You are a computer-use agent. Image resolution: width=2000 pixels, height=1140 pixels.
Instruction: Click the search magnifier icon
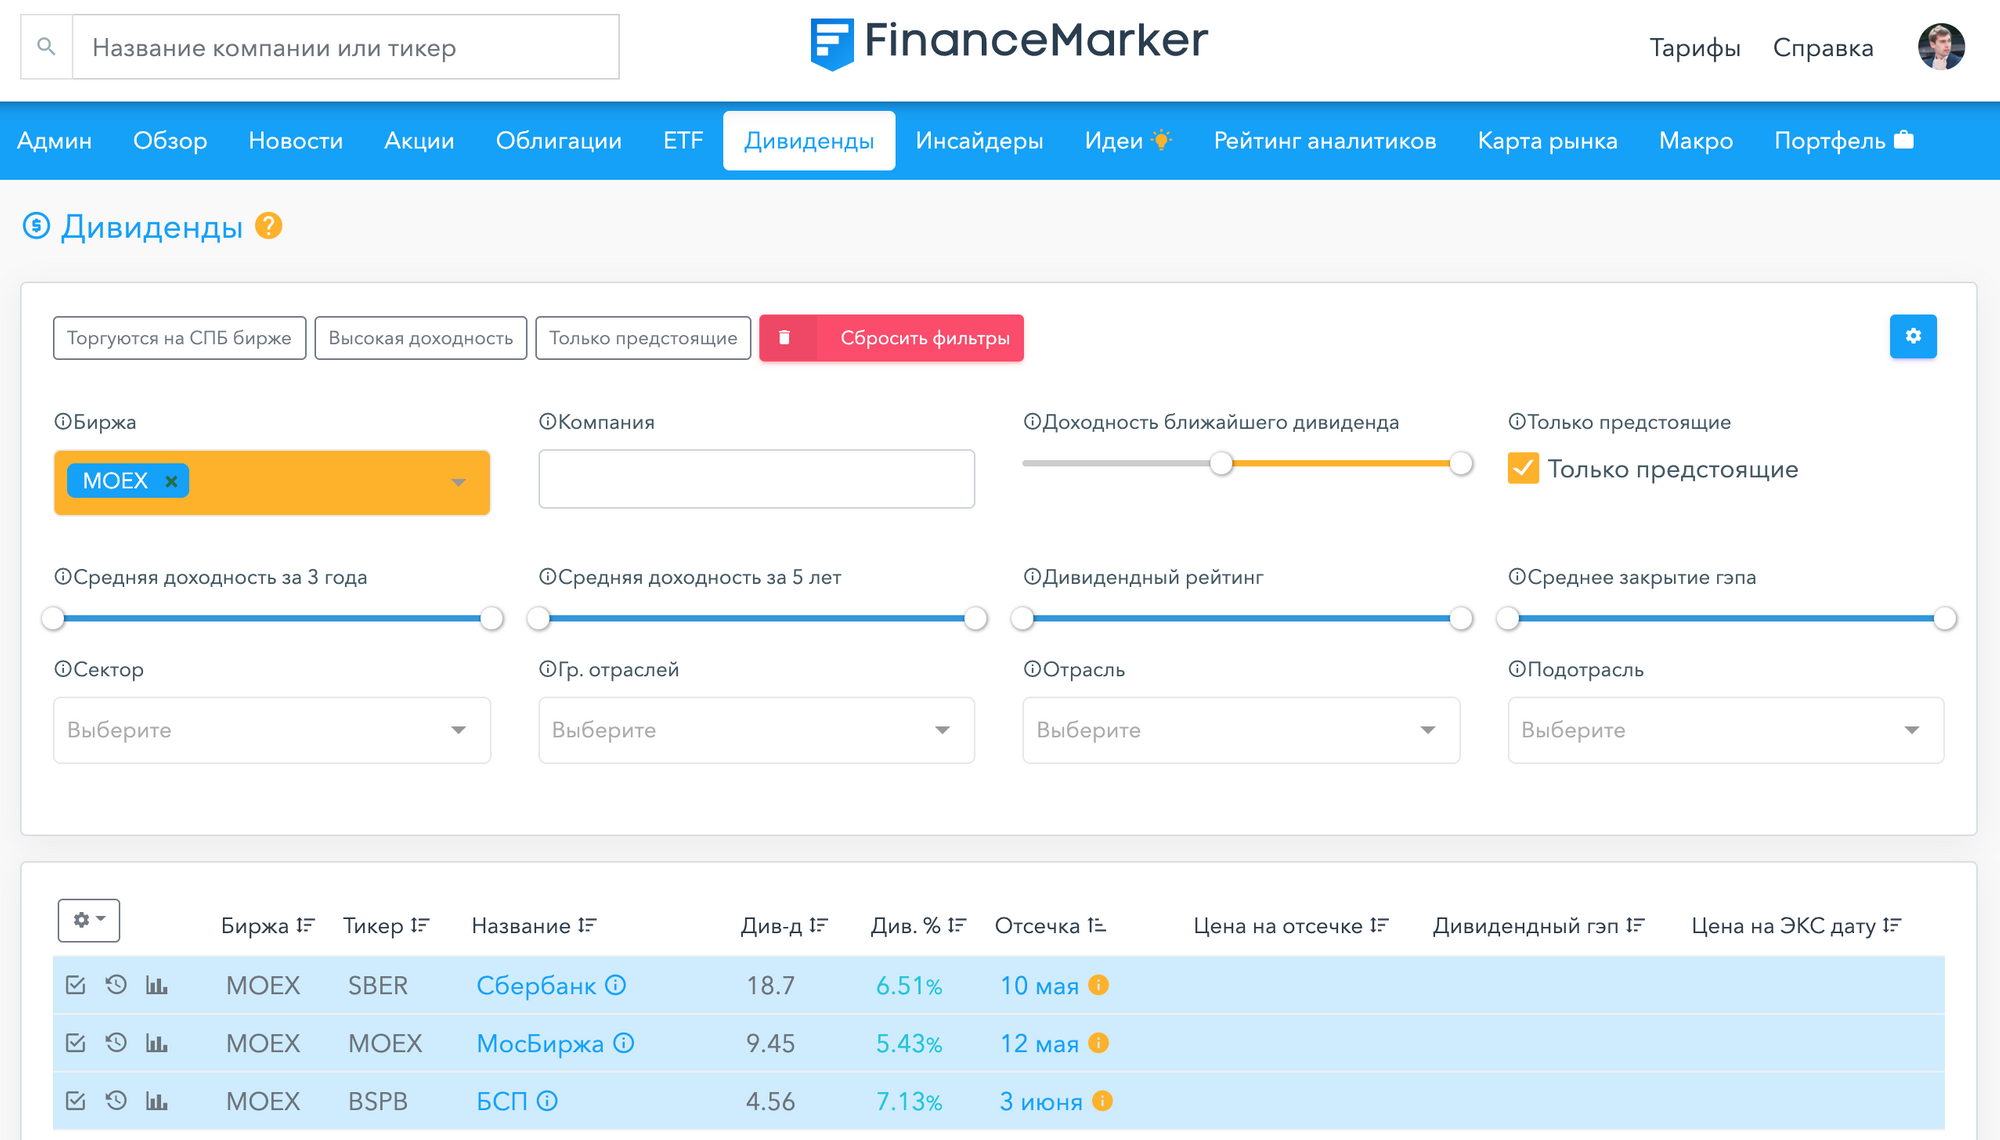[x=46, y=46]
